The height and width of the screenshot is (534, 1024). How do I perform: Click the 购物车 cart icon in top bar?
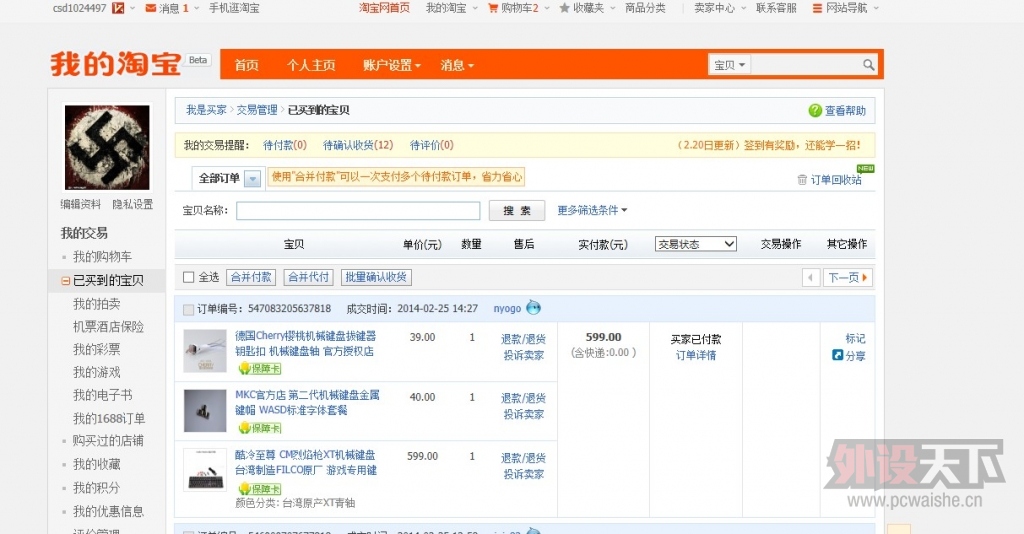tap(493, 8)
